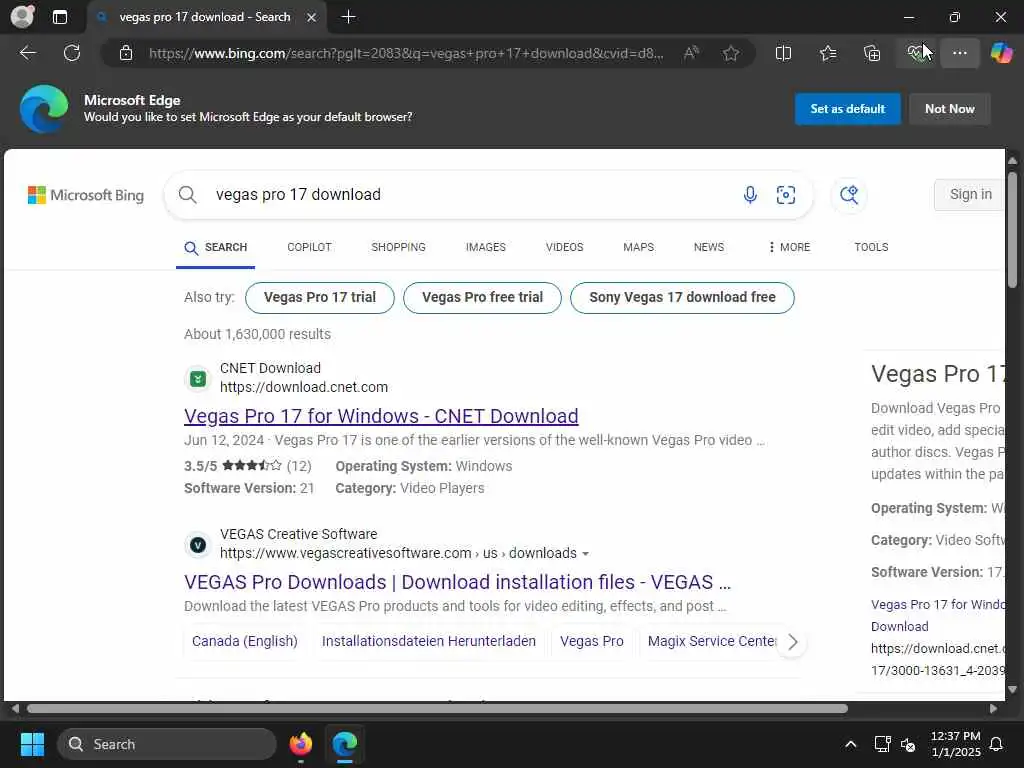Screen dimensions: 1024x768
Task: Click the Windows taskbar Search box
Action: (167, 744)
